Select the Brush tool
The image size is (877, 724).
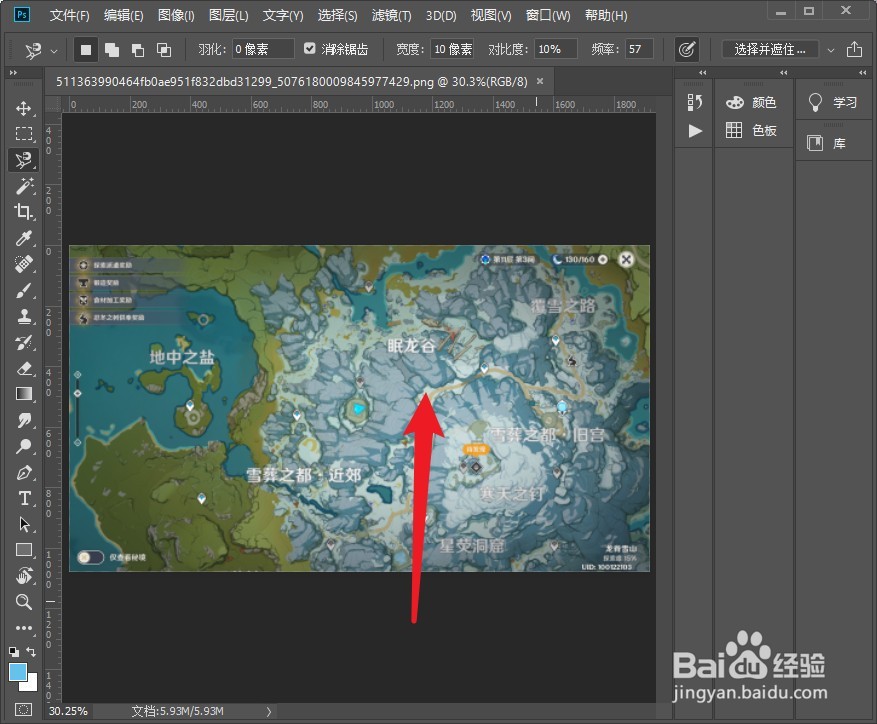(23, 290)
